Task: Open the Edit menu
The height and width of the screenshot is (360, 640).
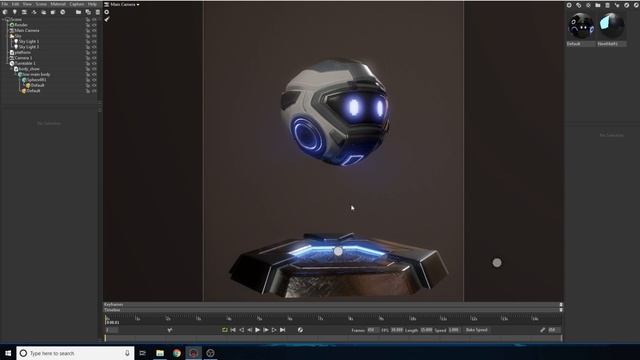Action: [x=16, y=4]
